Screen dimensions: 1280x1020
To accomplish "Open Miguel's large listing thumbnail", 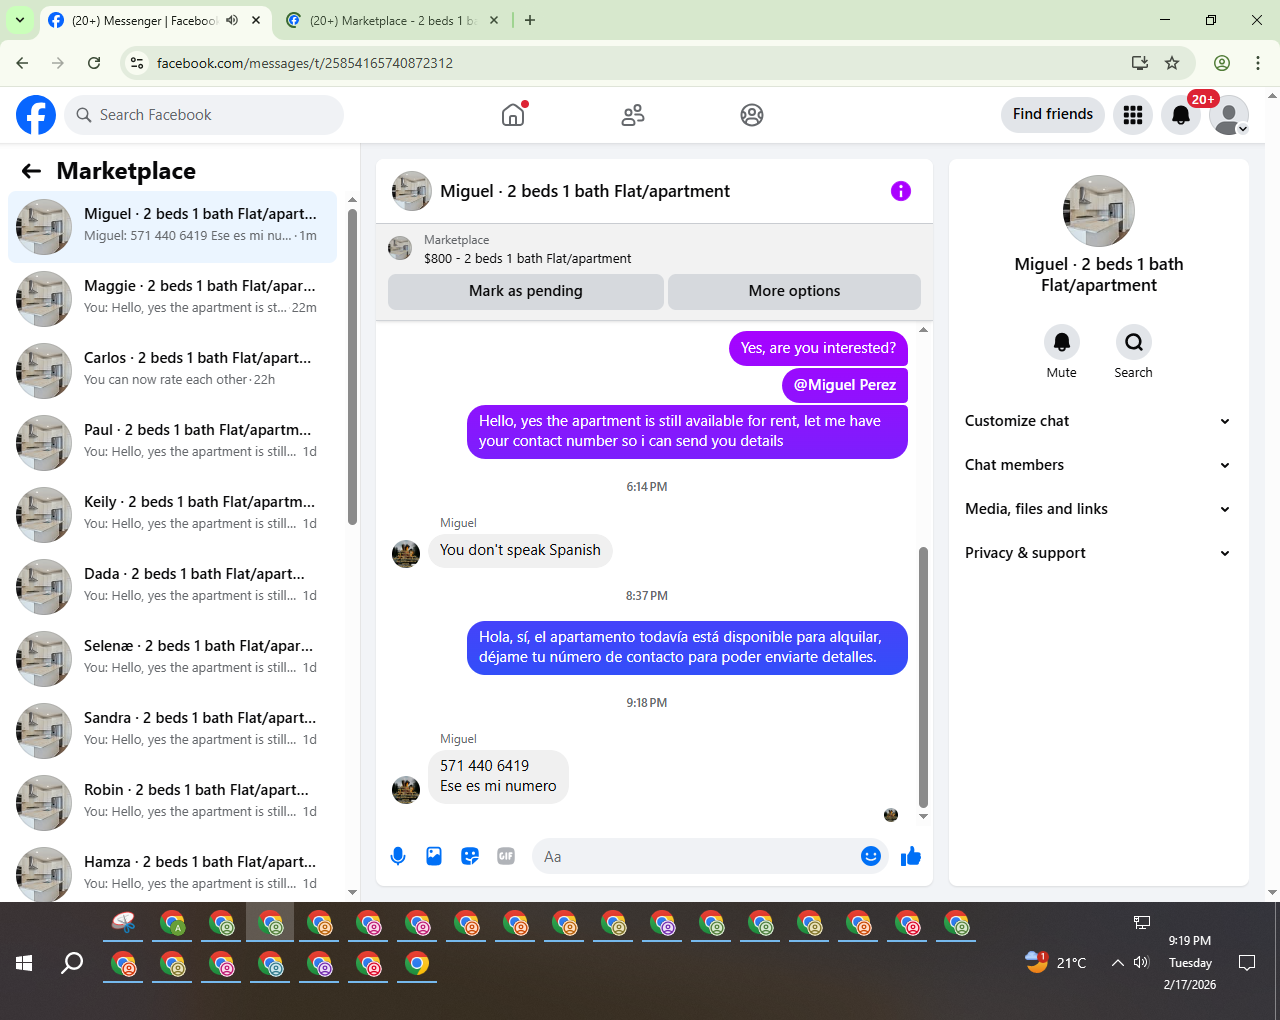I will (x=1099, y=211).
